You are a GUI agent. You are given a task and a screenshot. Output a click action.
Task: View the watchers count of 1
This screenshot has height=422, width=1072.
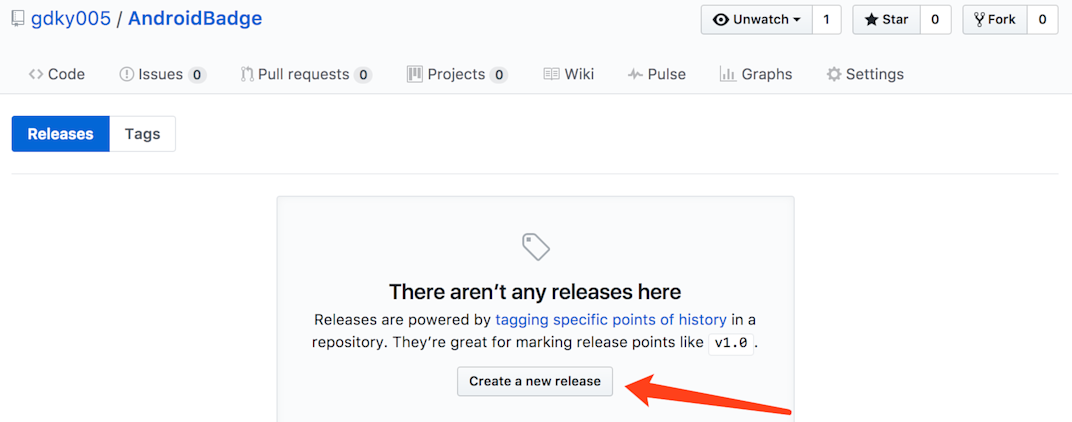[x=827, y=20]
